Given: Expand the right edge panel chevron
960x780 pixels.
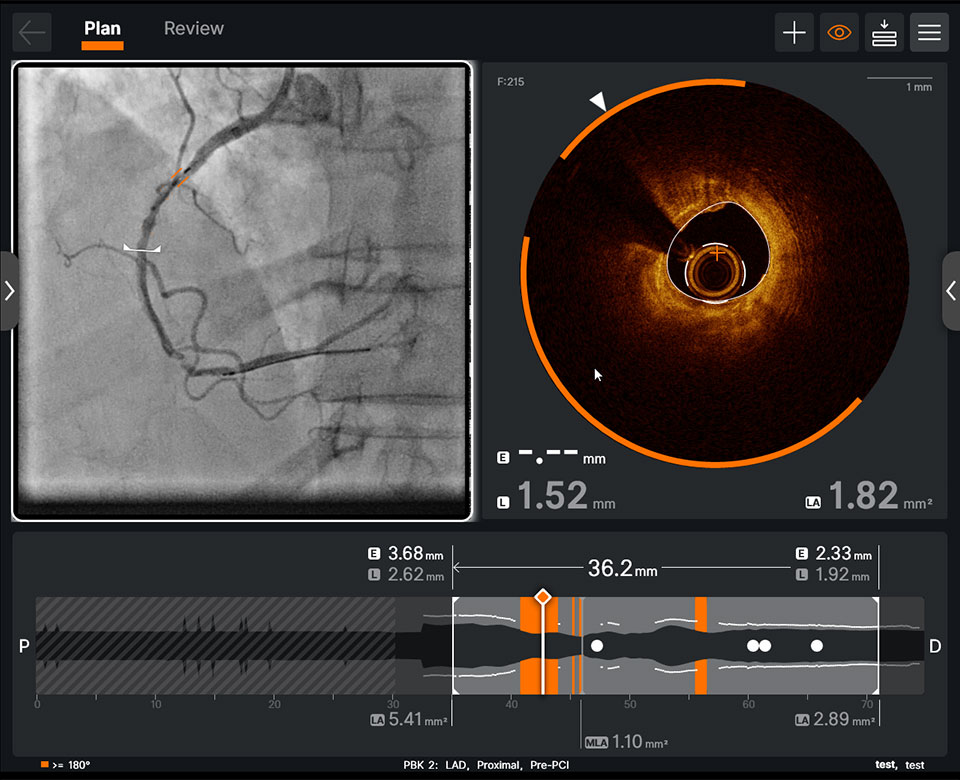Looking at the screenshot, I should (x=951, y=291).
